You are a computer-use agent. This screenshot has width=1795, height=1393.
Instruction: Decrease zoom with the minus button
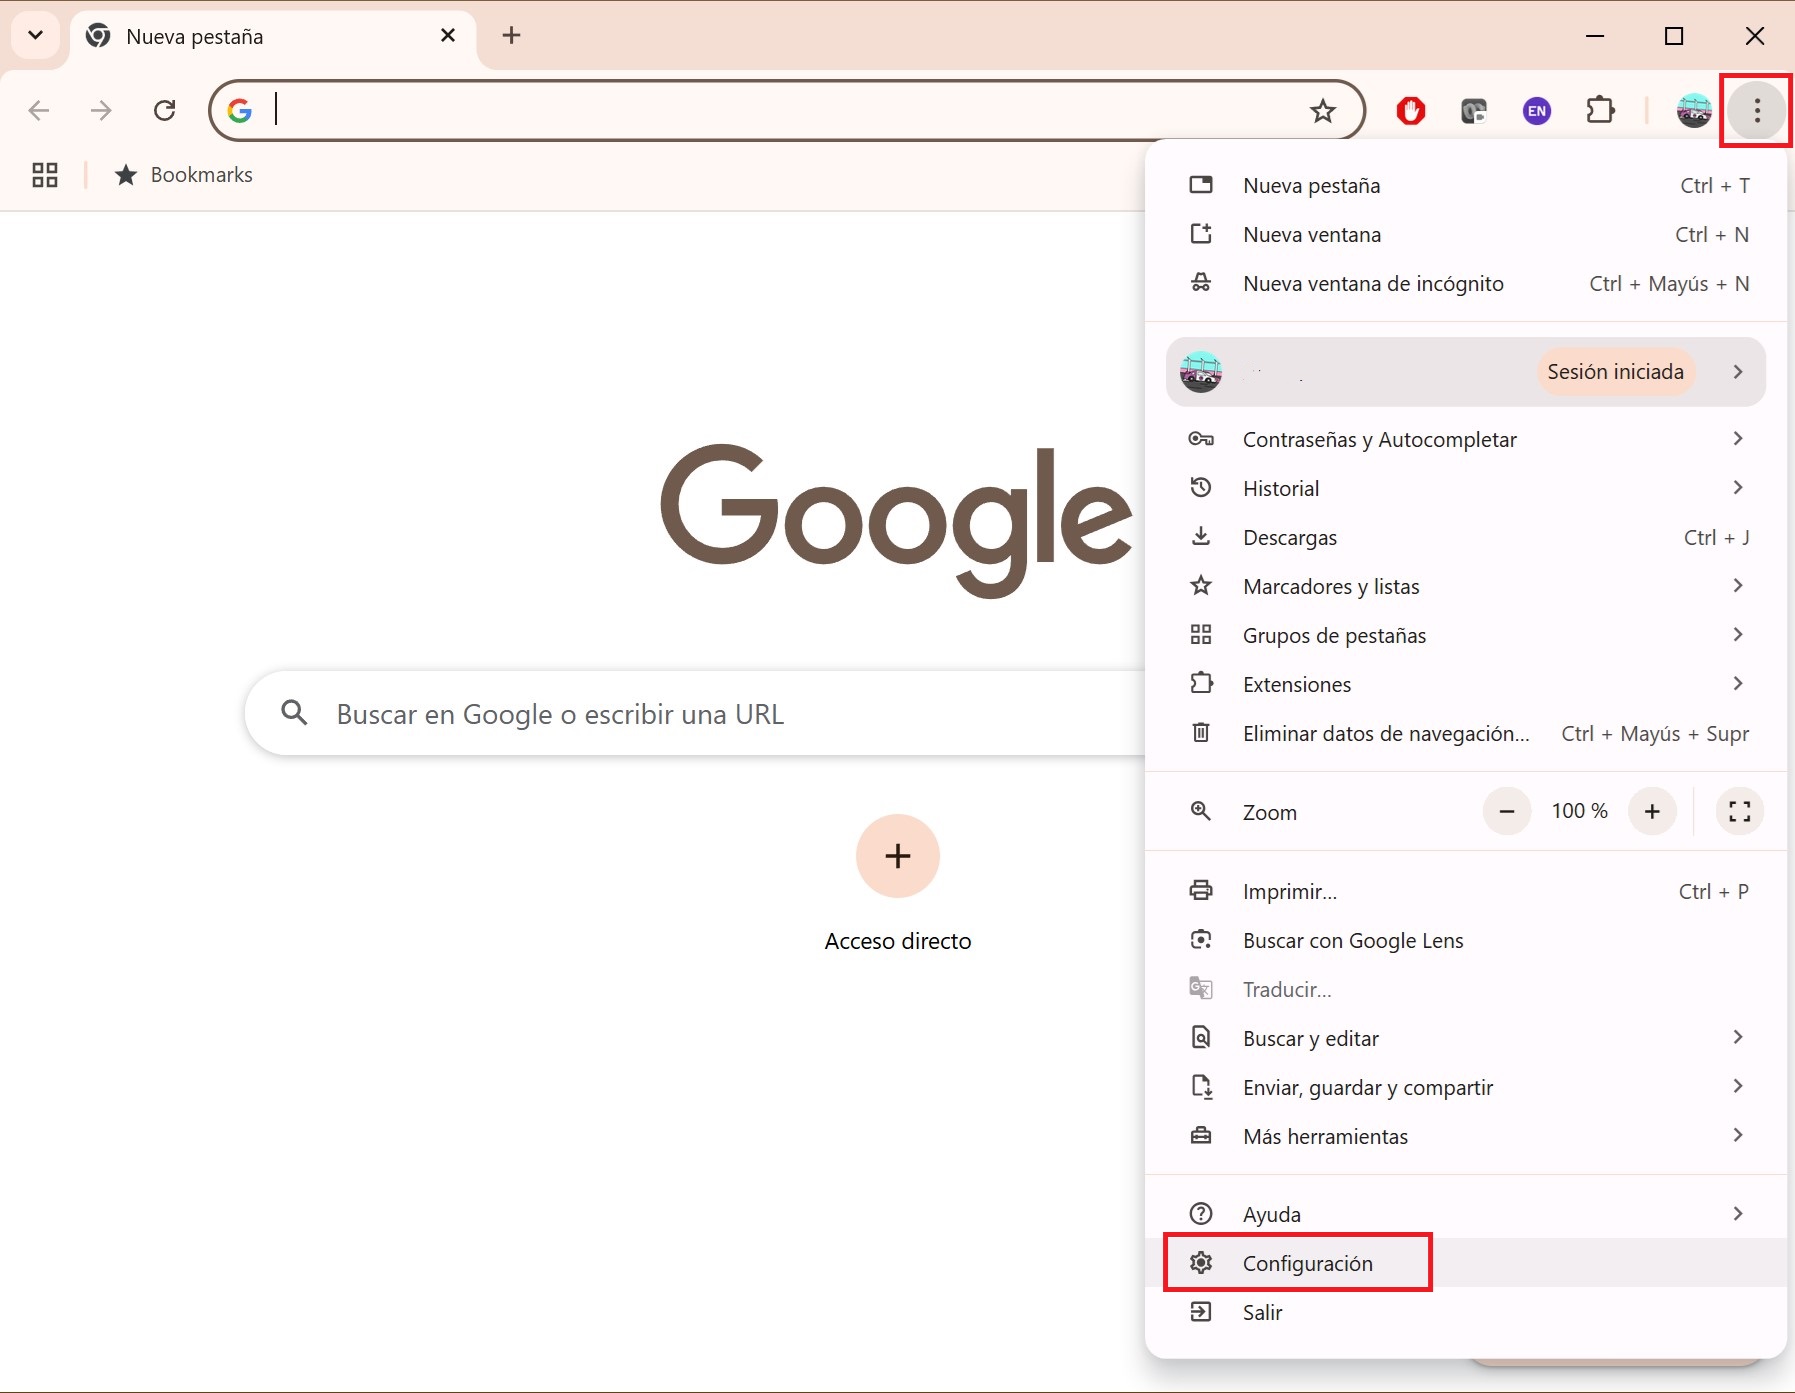pyautogui.click(x=1507, y=811)
